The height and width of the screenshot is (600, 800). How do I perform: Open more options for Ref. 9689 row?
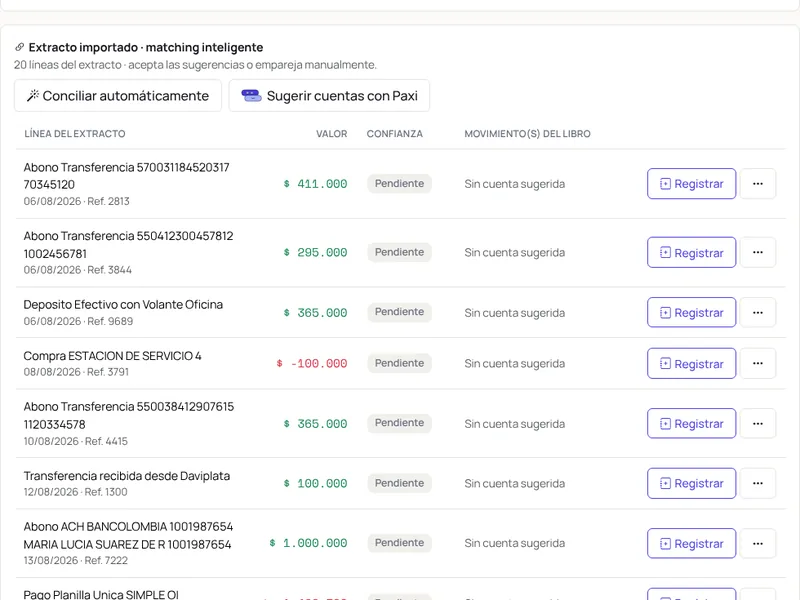(x=758, y=312)
